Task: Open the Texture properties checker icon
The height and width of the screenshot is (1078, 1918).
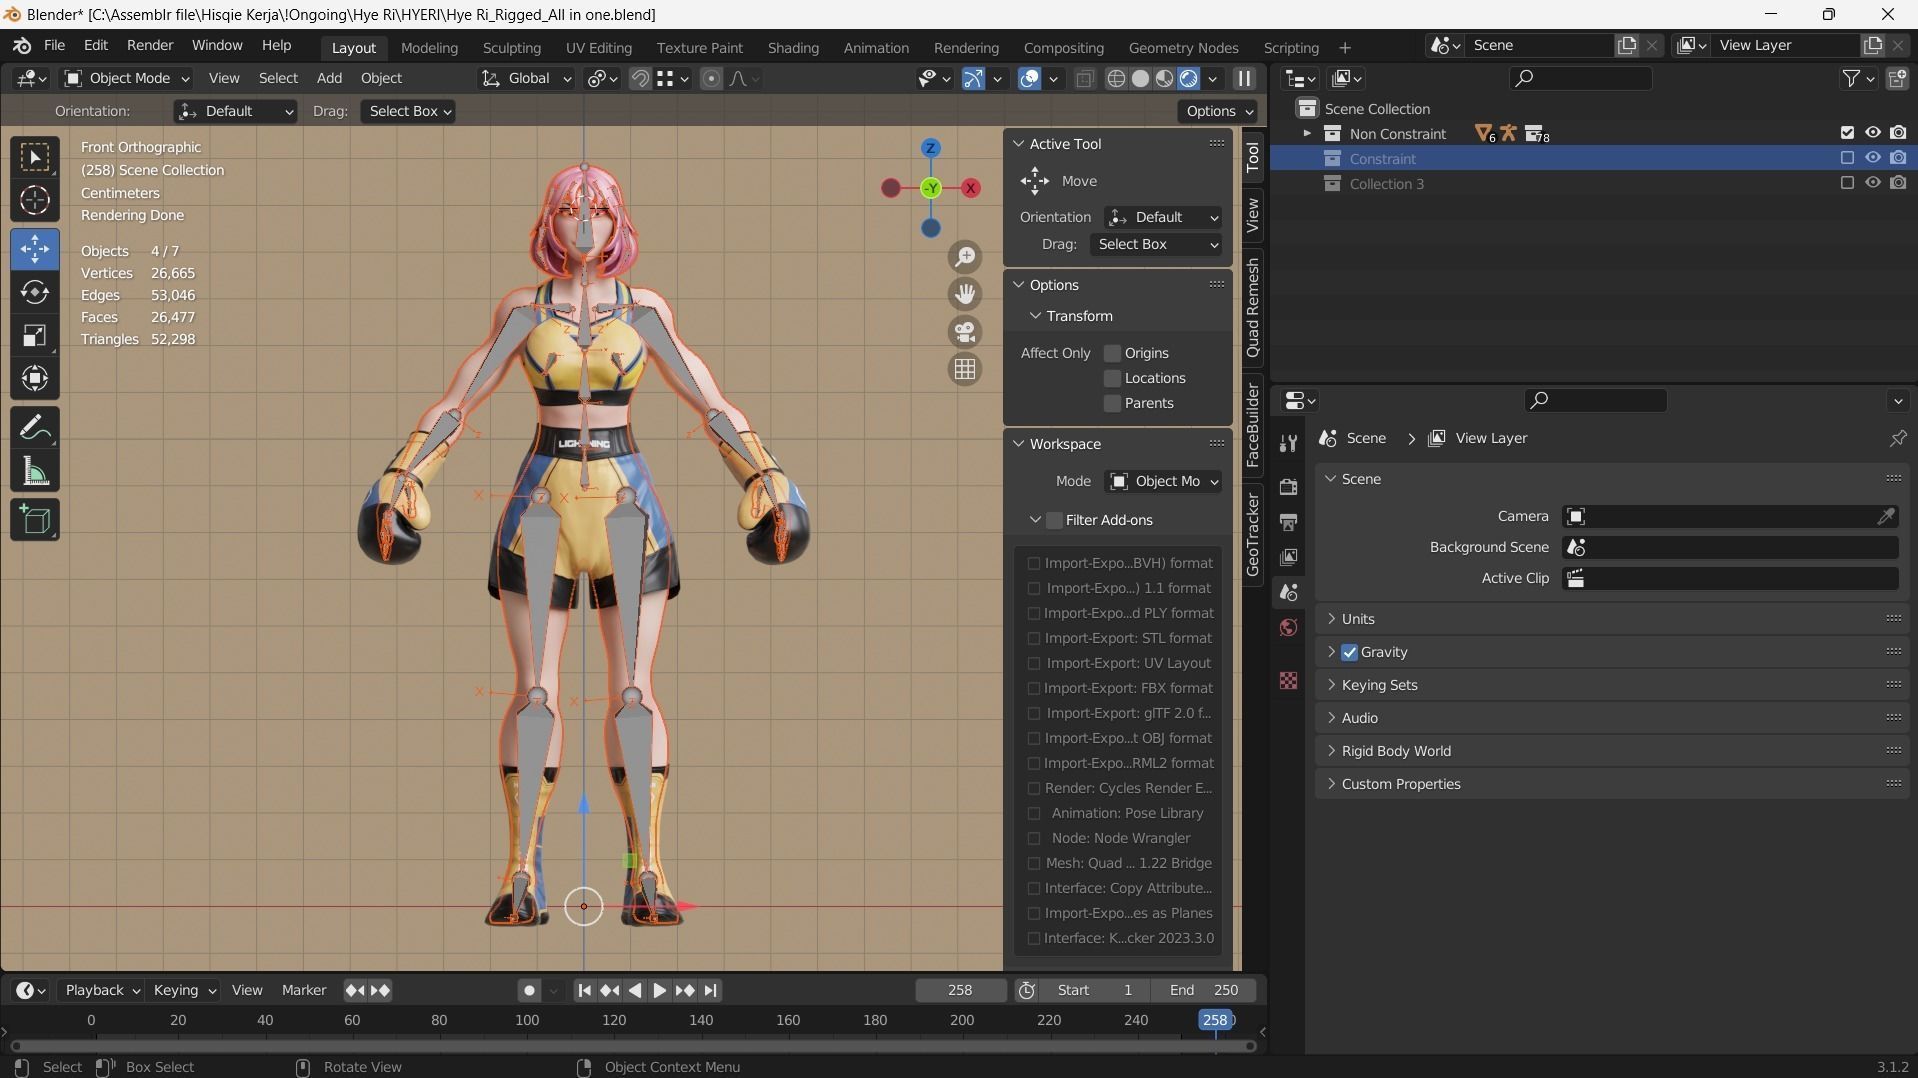Action: (x=1288, y=681)
